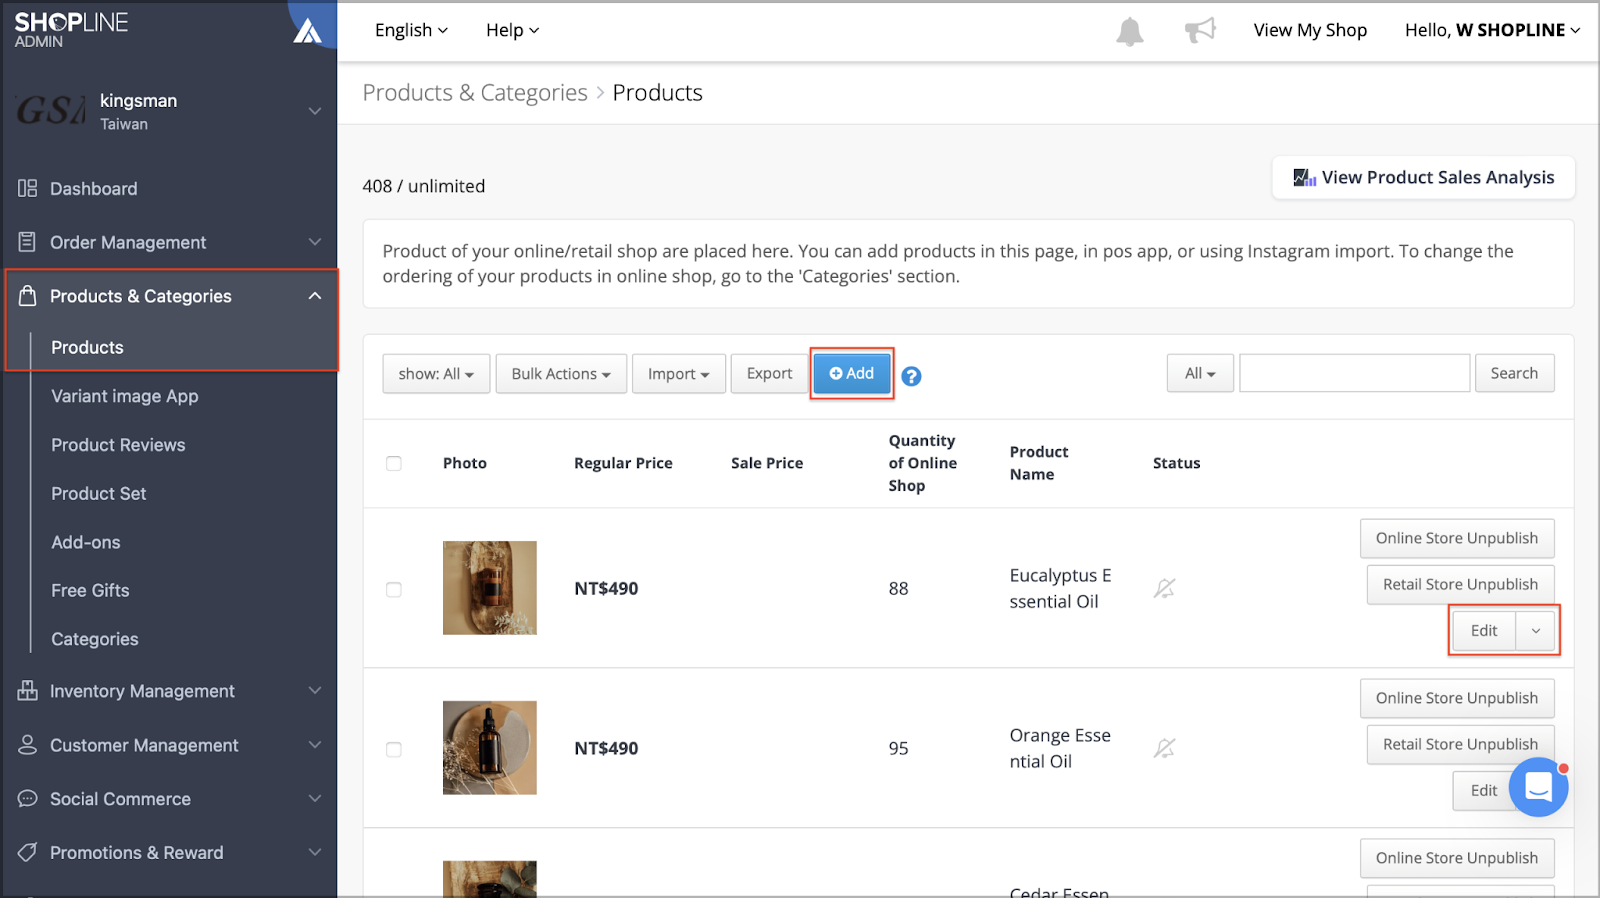This screenshot has height=898, width=1600.
Task: Click the Search button
Action: click(1514, 373)
